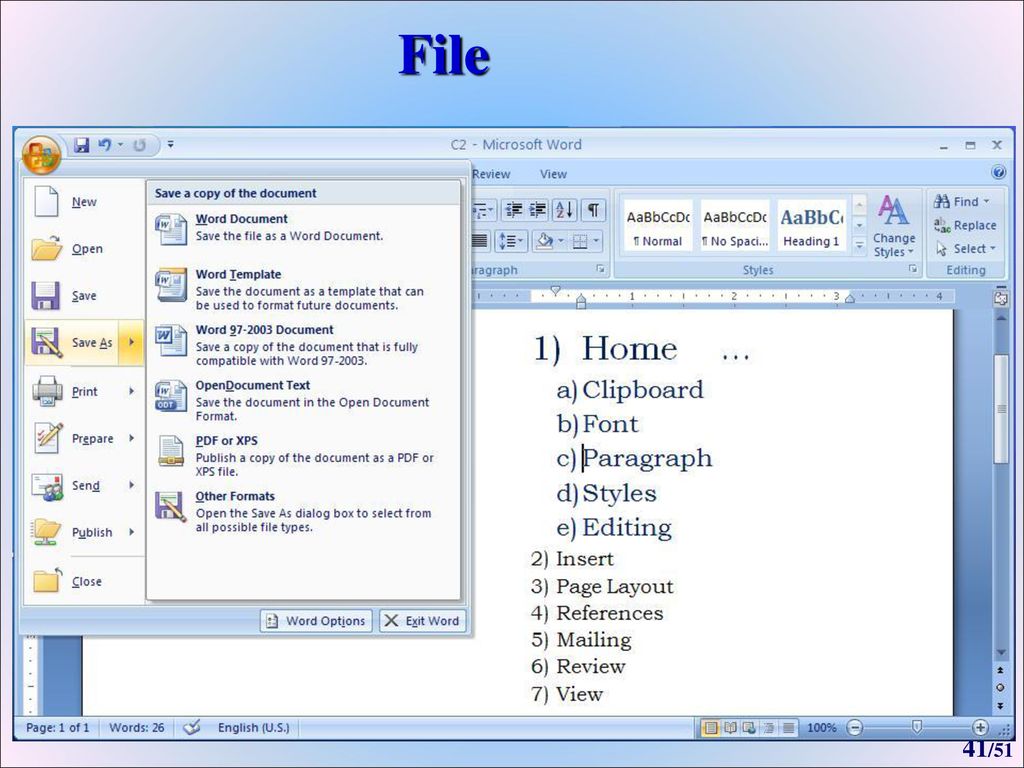The width and height of the screenshot is (1024, 768).
Task: Expand the Publish submenu arrow
Action: (132, 532)
